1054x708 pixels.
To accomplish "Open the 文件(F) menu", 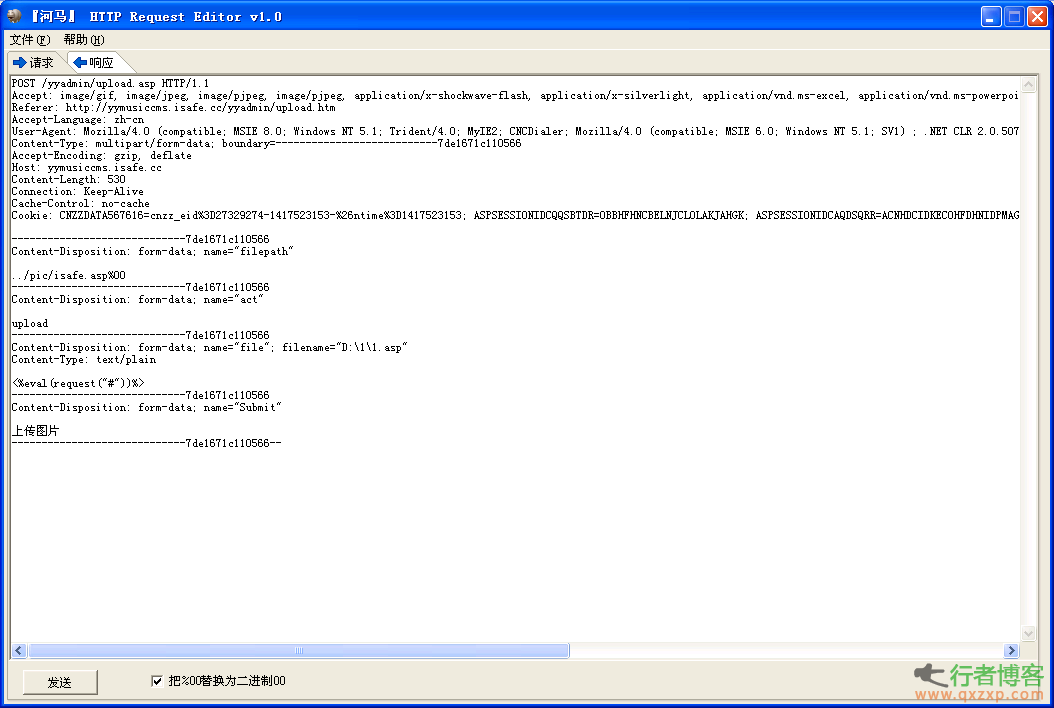I will (30, 40).
